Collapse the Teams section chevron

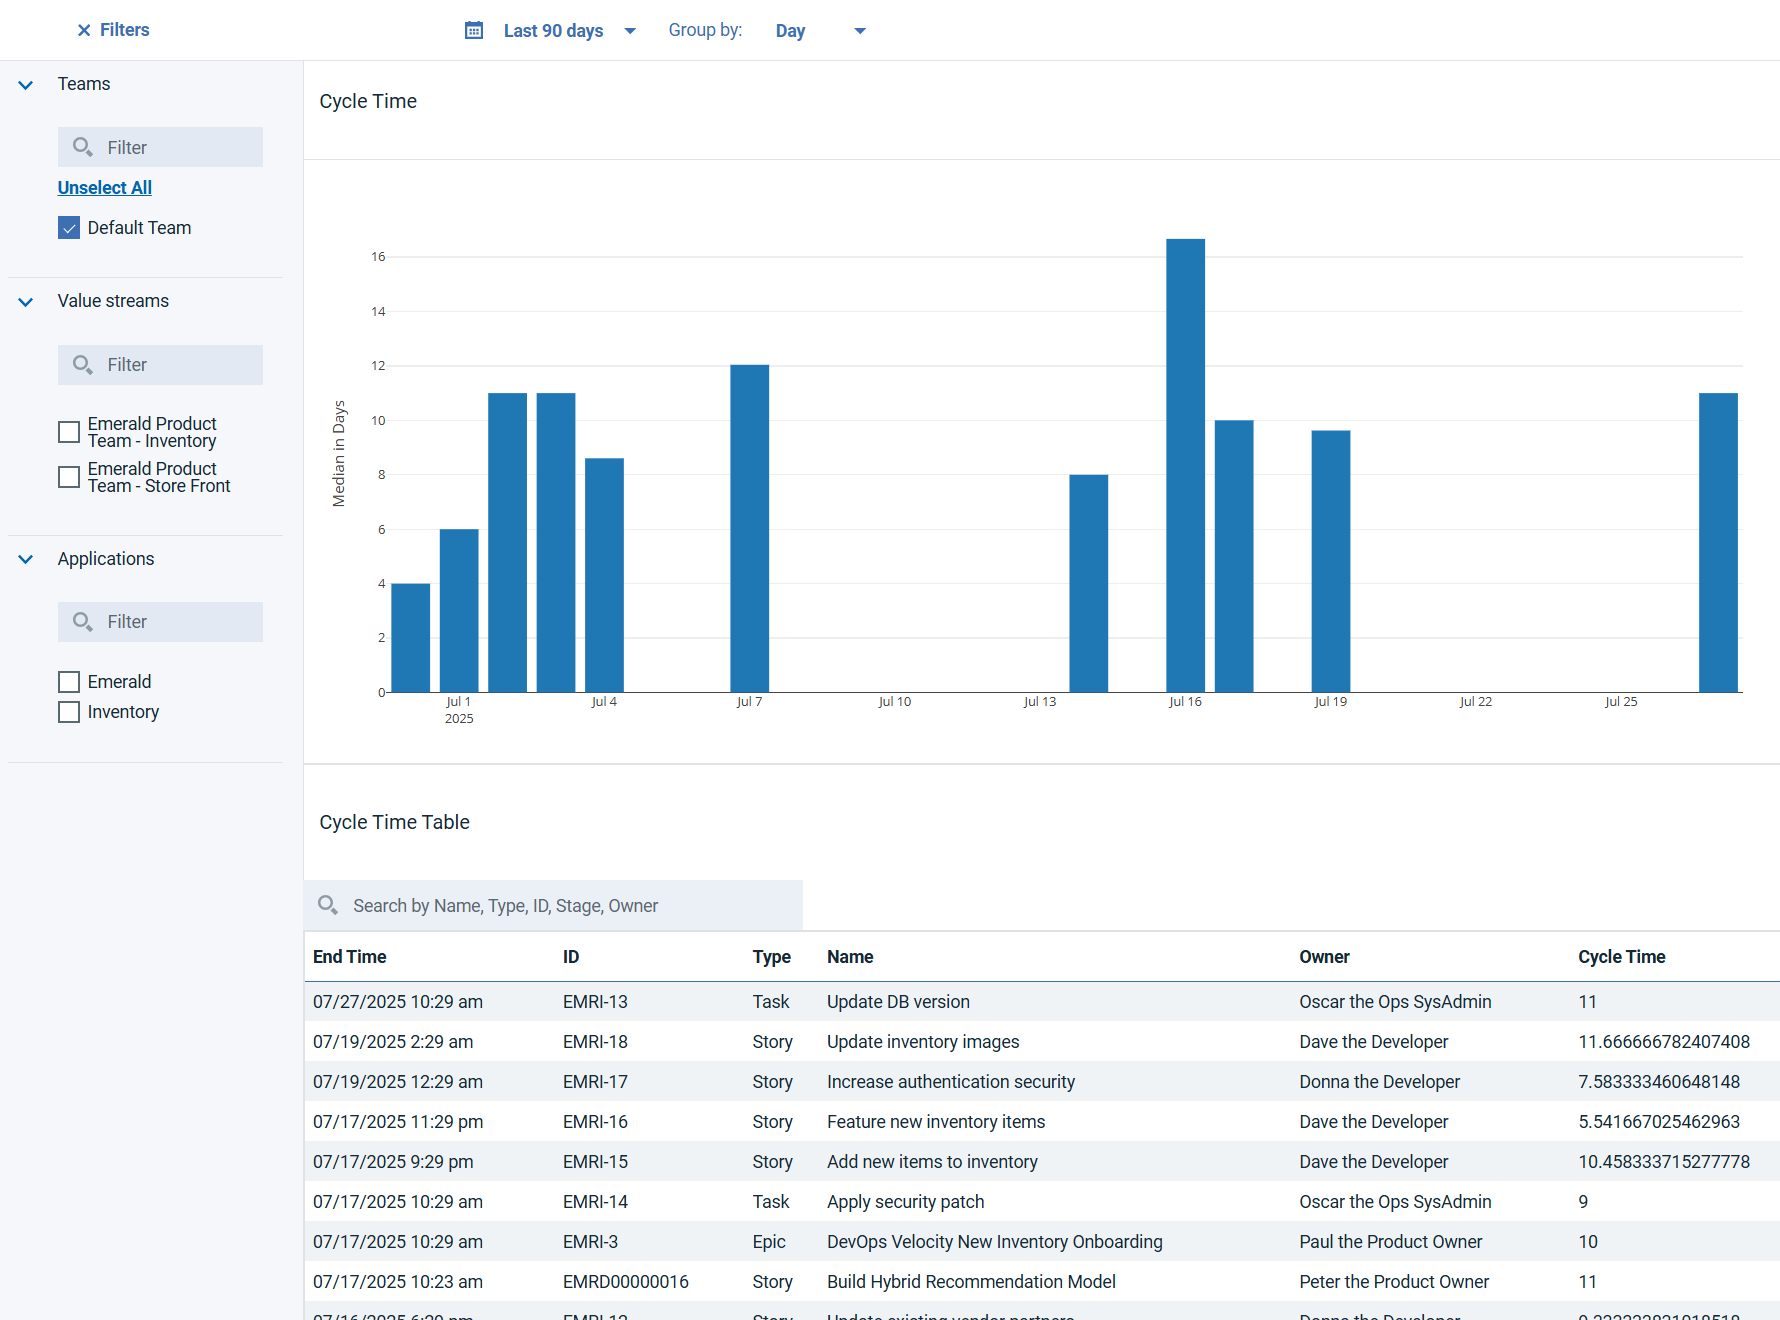pyautogui.click(x=26, y=85)
